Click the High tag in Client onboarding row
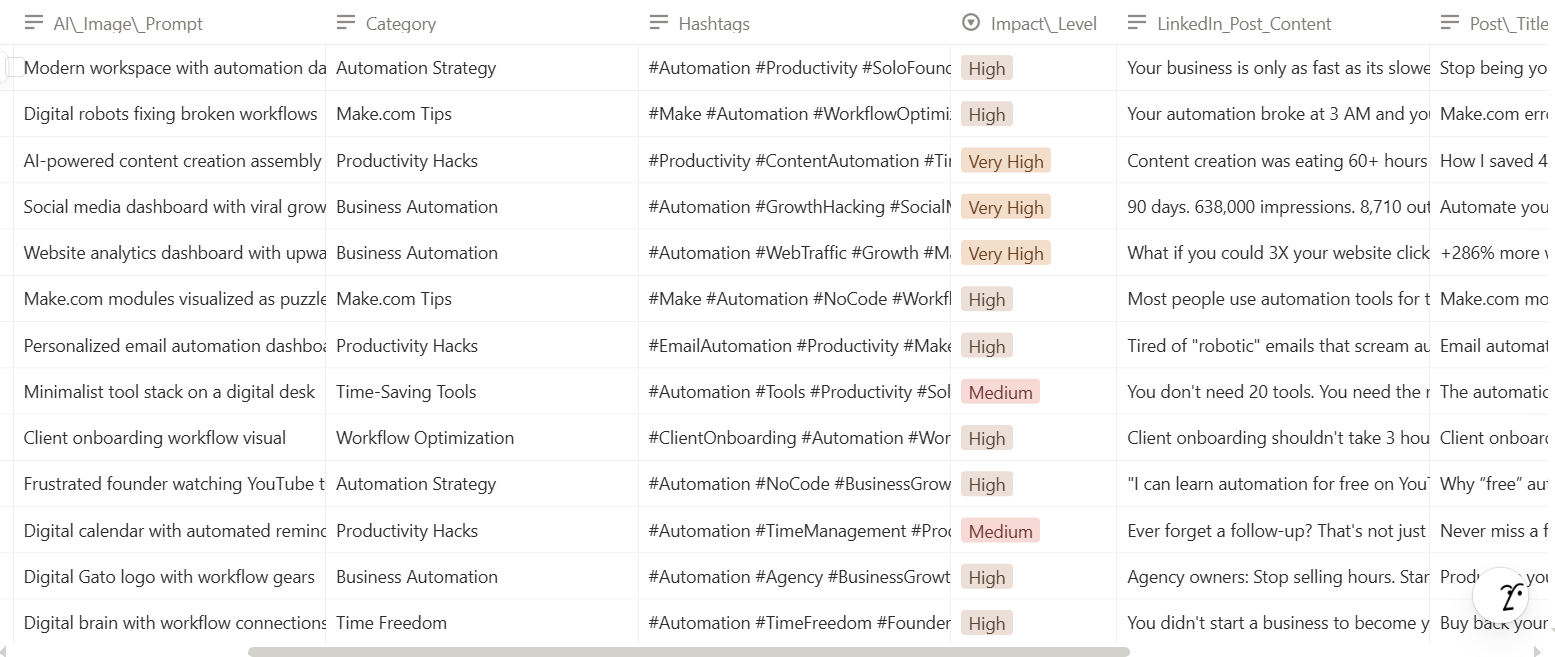This screenshot has height=657, width=1555. coord(987,438)
